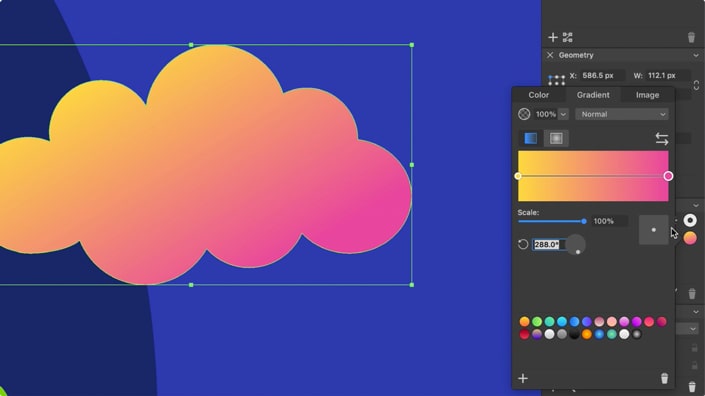This screenshot has width=705, height=396.
Task: Apply the orange gradient preset swatch in first row
Action: pos(524,321)
